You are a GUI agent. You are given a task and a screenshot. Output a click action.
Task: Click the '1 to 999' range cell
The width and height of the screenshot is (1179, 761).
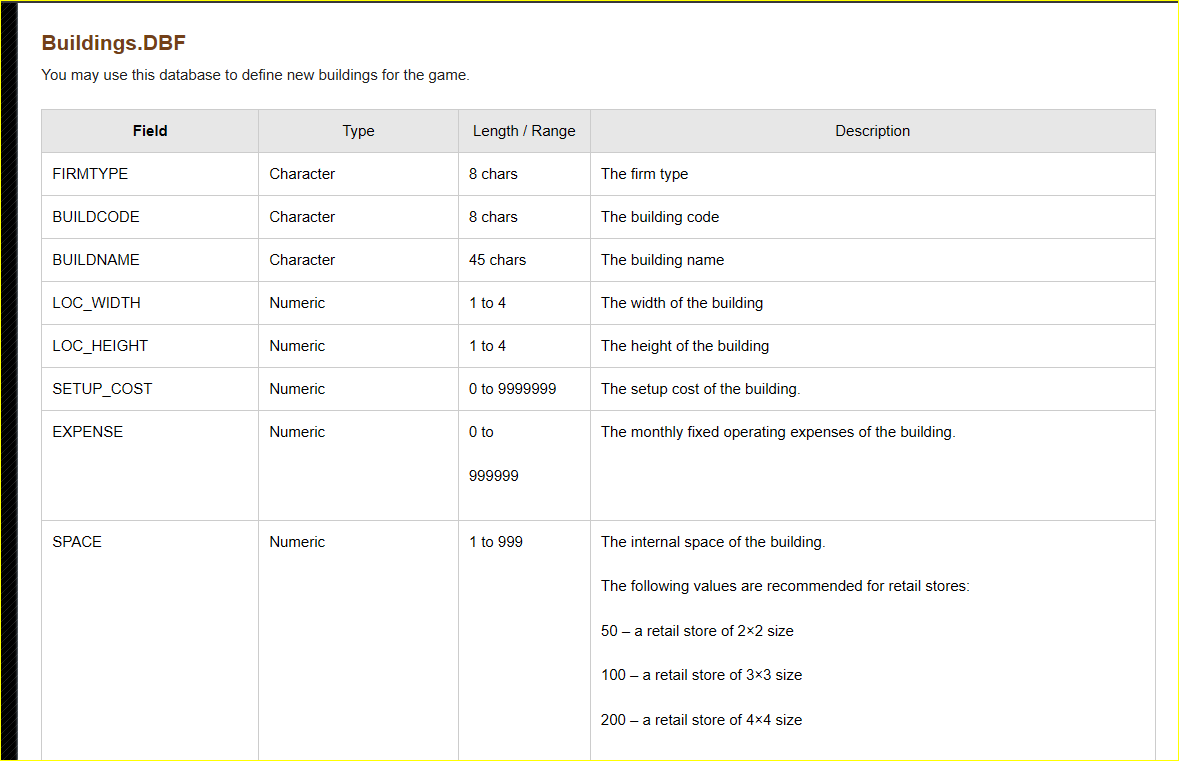coord(524,641)
